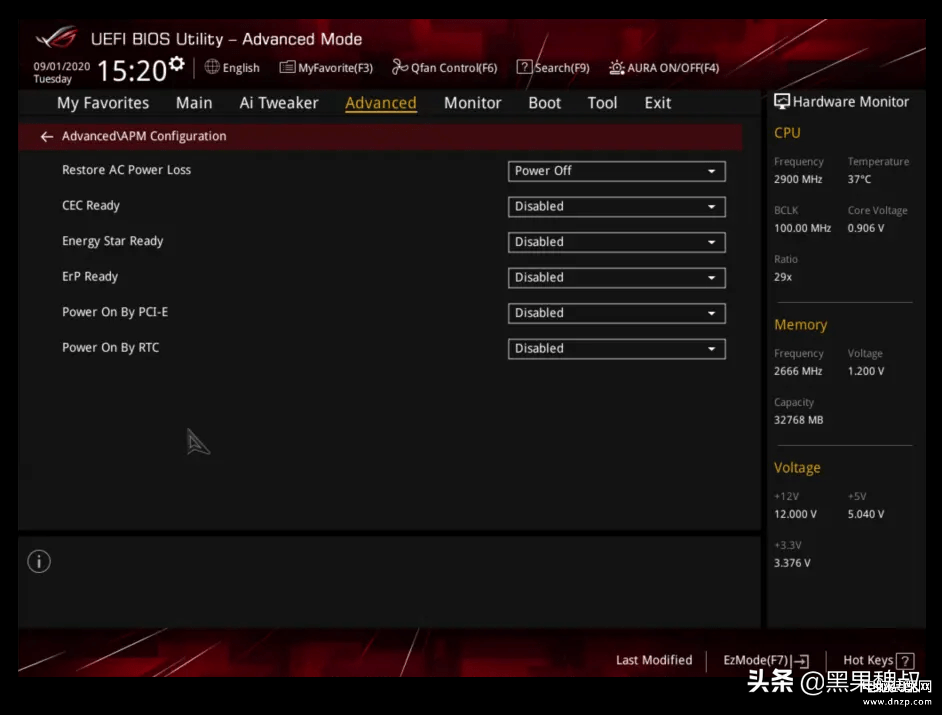This screenshot has height=715, width=942.
Task: Open clock settings gear icon
Action: pyautogui.click(x=177, y=63)
